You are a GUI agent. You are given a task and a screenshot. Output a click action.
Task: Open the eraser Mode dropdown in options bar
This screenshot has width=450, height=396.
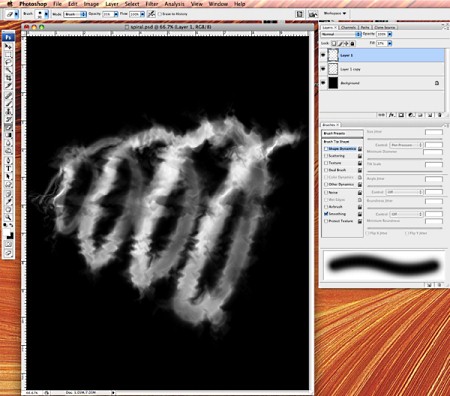tap(75, 14)
